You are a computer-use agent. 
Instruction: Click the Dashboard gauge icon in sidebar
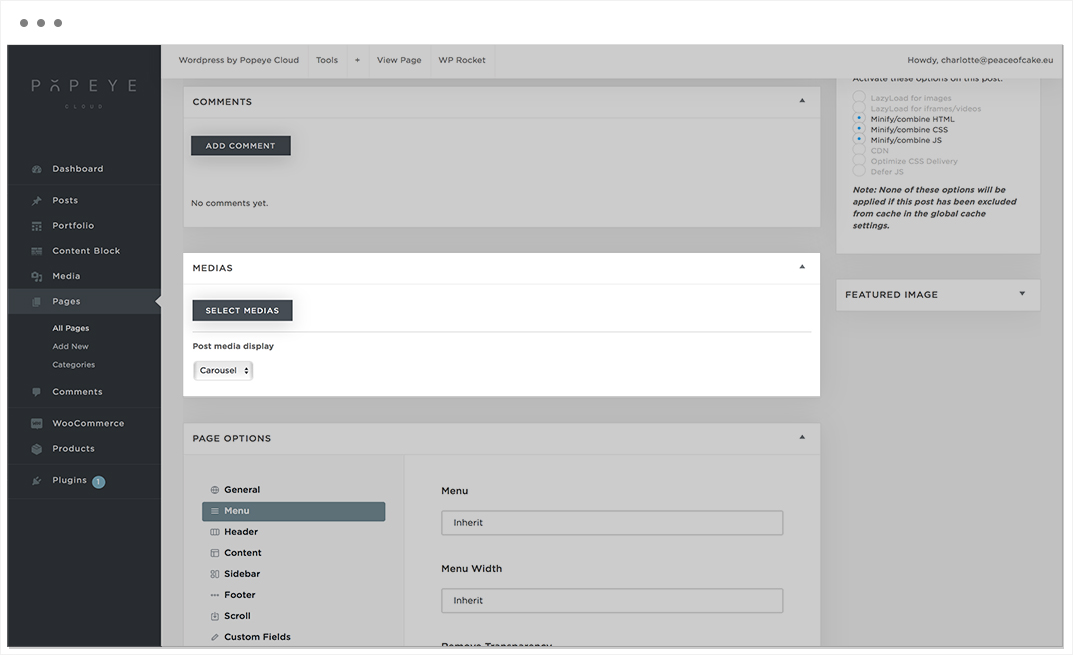click(x=37, y=169)
